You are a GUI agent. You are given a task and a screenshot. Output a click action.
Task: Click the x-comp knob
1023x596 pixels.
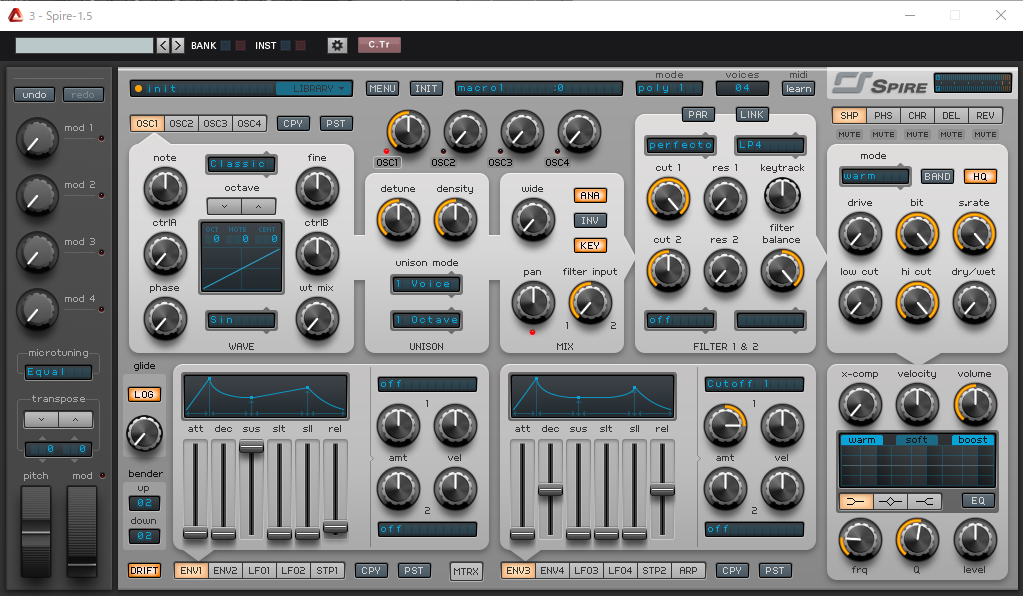pyautogui.click(x=860, y=404)
